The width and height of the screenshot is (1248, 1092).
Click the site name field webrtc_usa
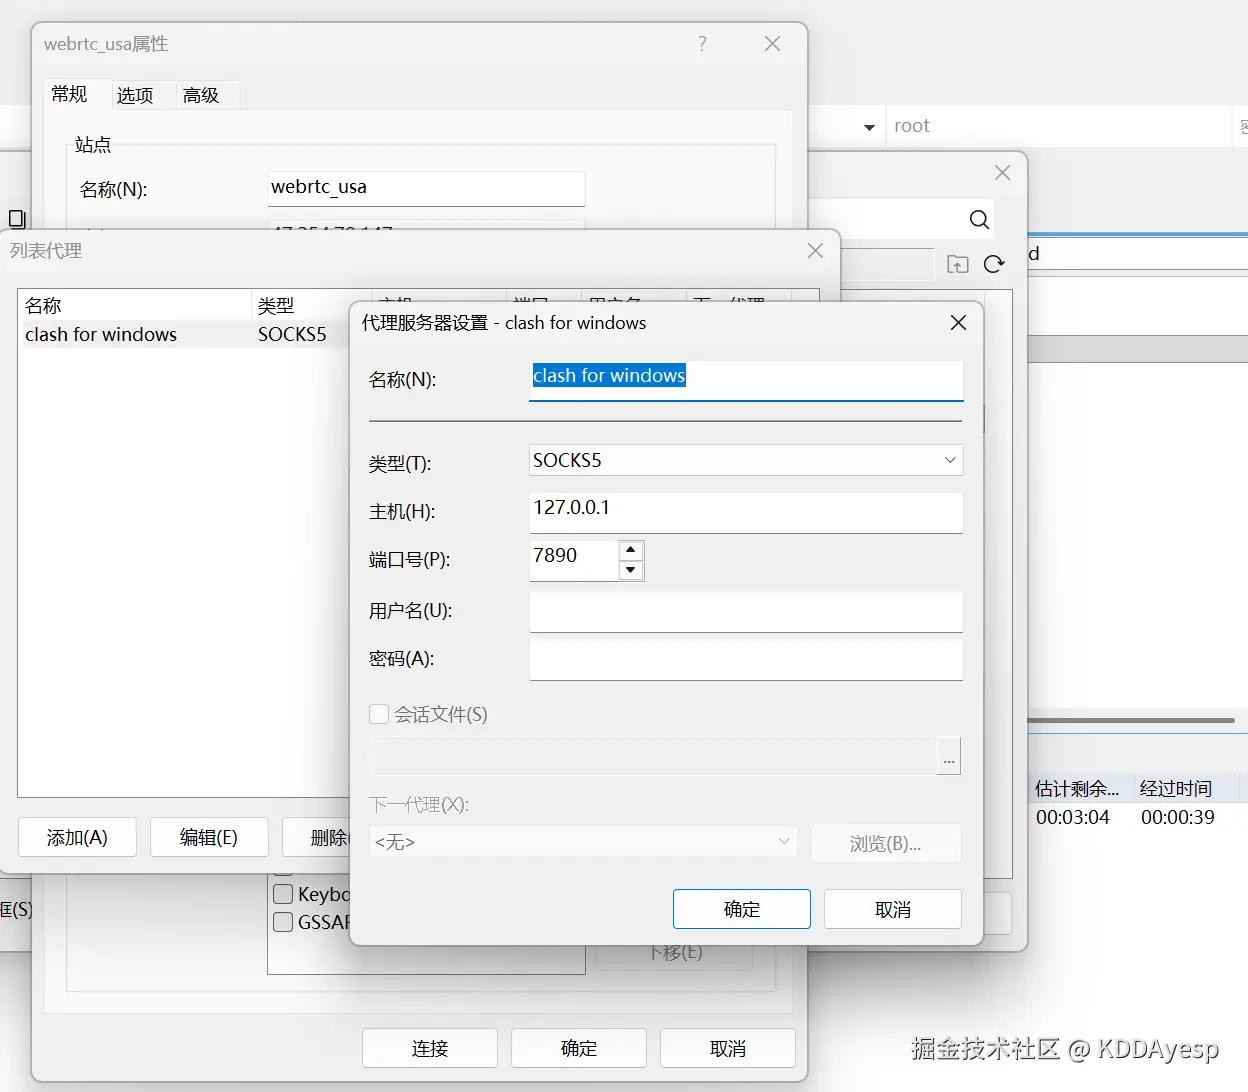(426, 188)
